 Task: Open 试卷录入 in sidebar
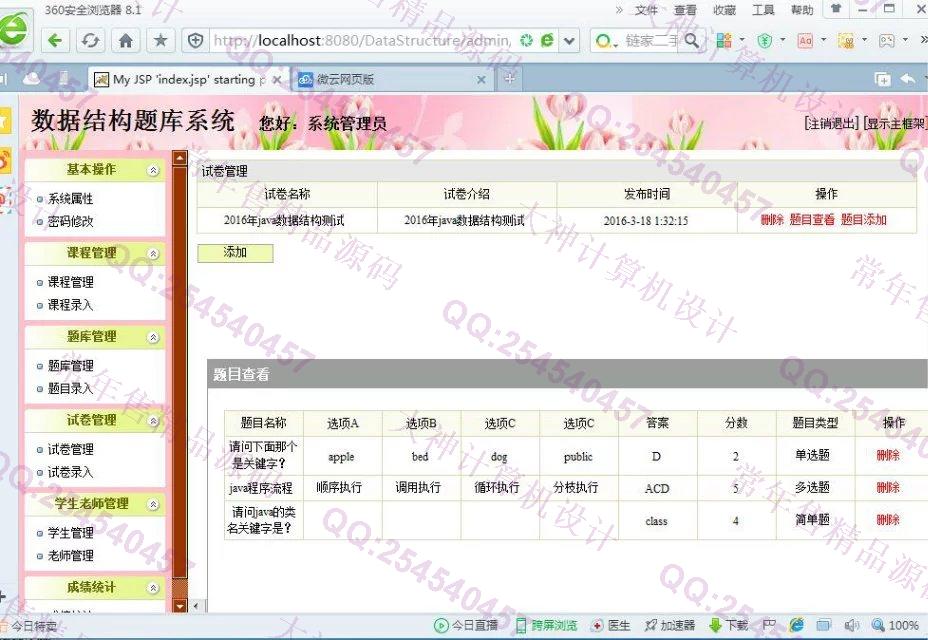(70, 472)
